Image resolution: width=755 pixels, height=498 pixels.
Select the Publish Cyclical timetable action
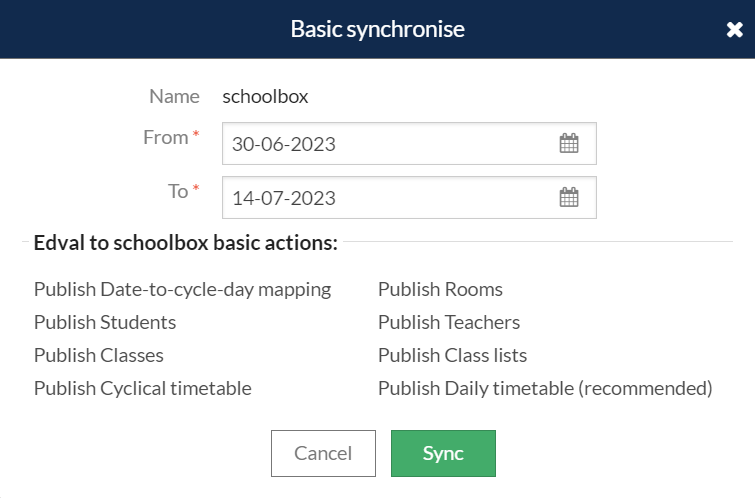point(143,388)
